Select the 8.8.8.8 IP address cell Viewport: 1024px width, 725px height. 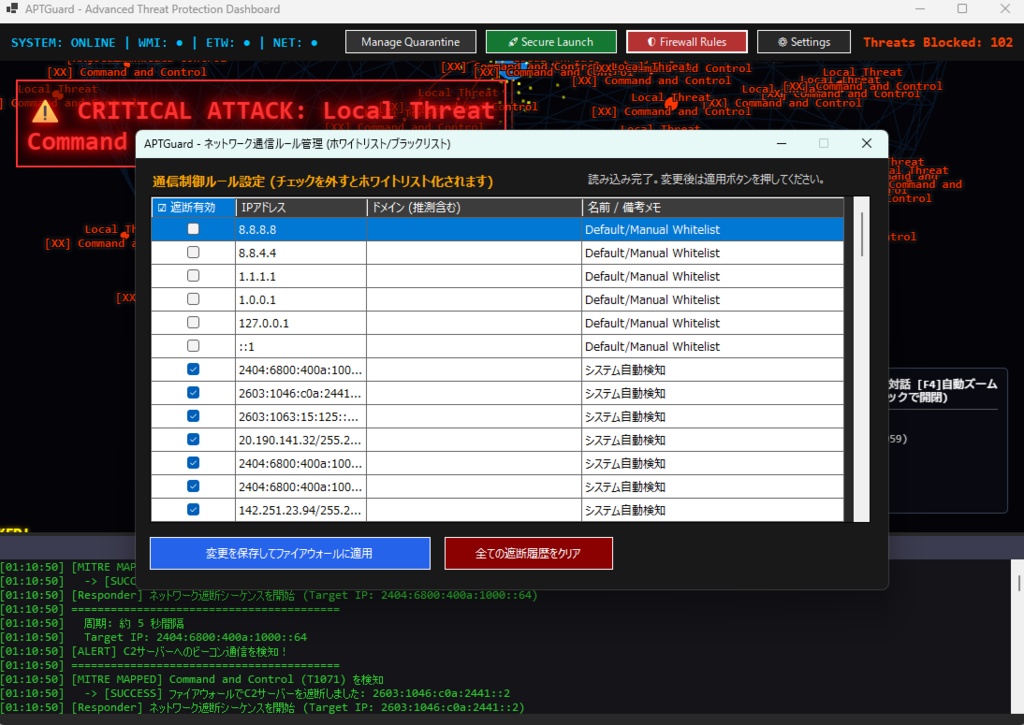pos(301,229)
